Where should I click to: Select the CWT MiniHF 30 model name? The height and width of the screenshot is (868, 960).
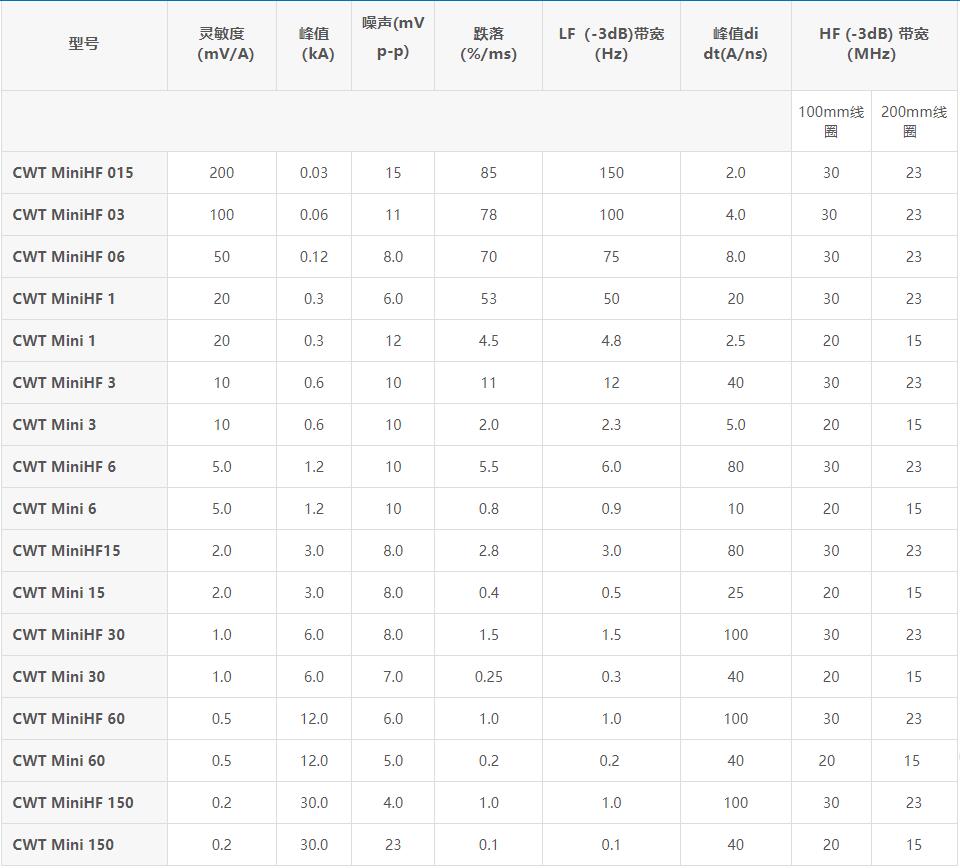click(69, 635)
